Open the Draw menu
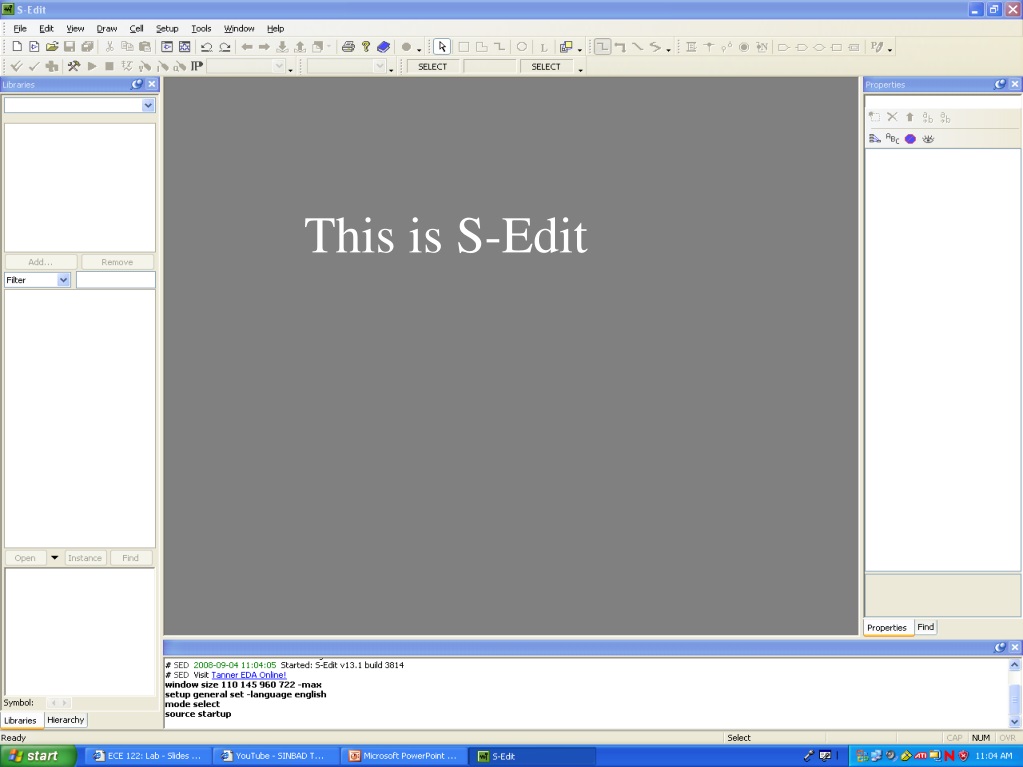 [106, 28]
